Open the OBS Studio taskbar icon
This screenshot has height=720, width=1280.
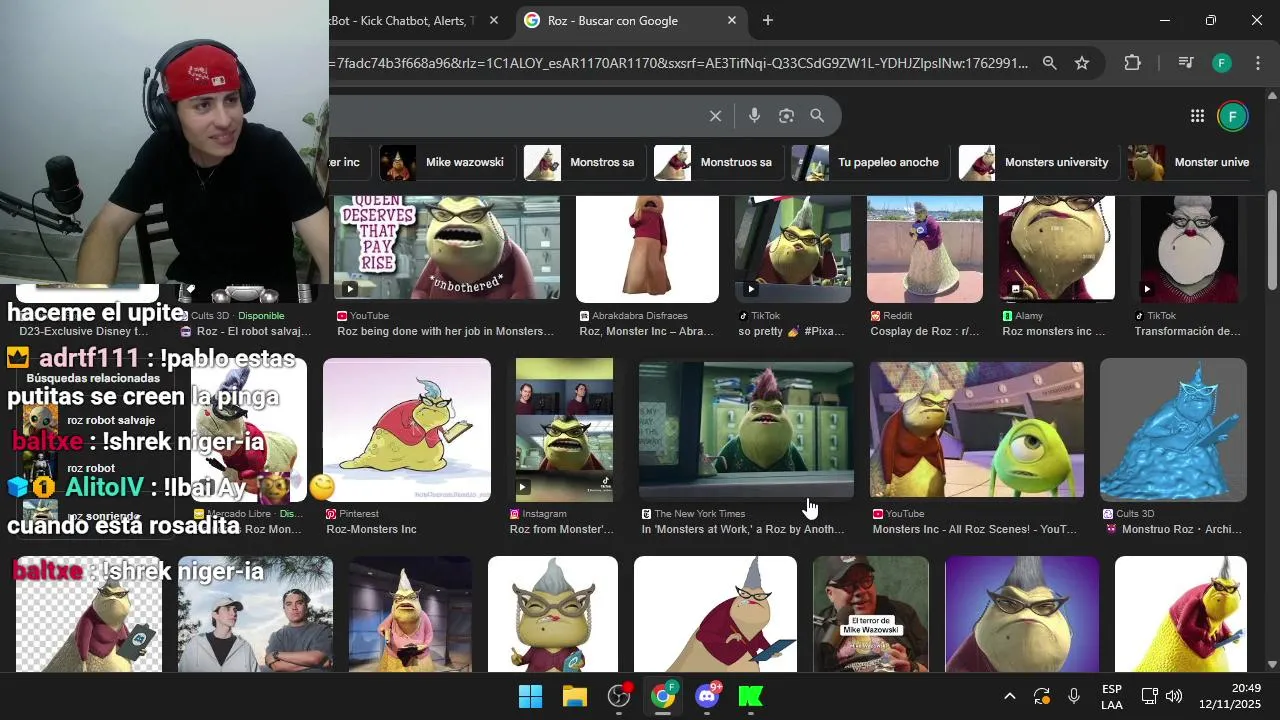coord(619,696)
